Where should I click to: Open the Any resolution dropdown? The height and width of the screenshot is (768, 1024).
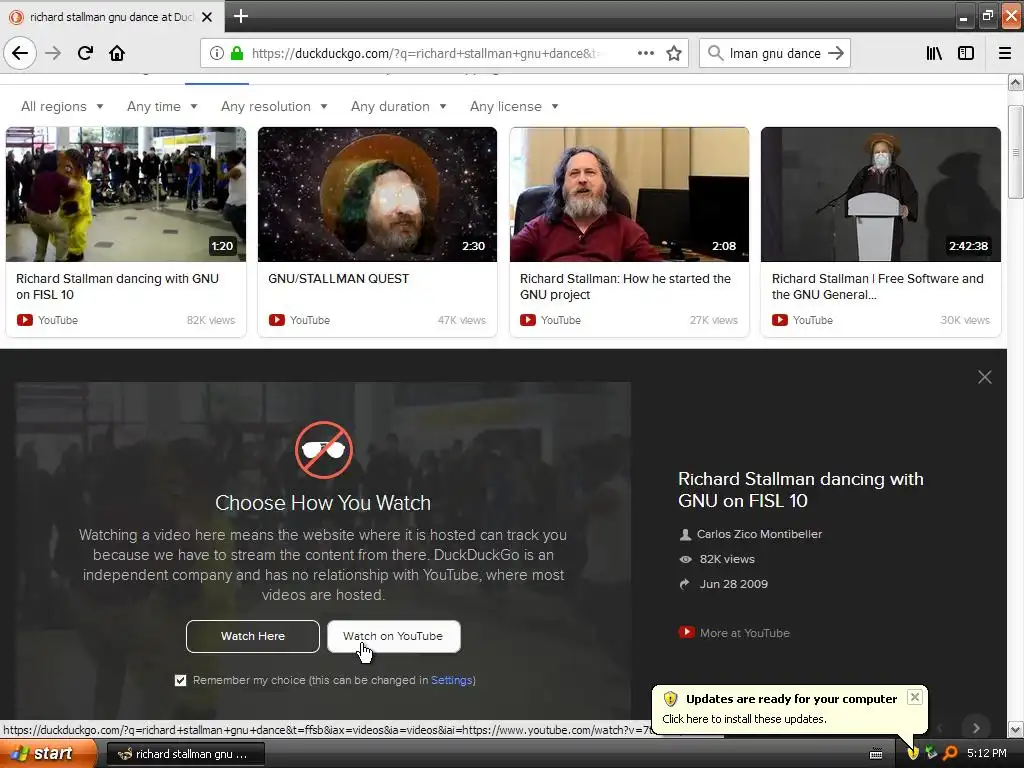274,106
